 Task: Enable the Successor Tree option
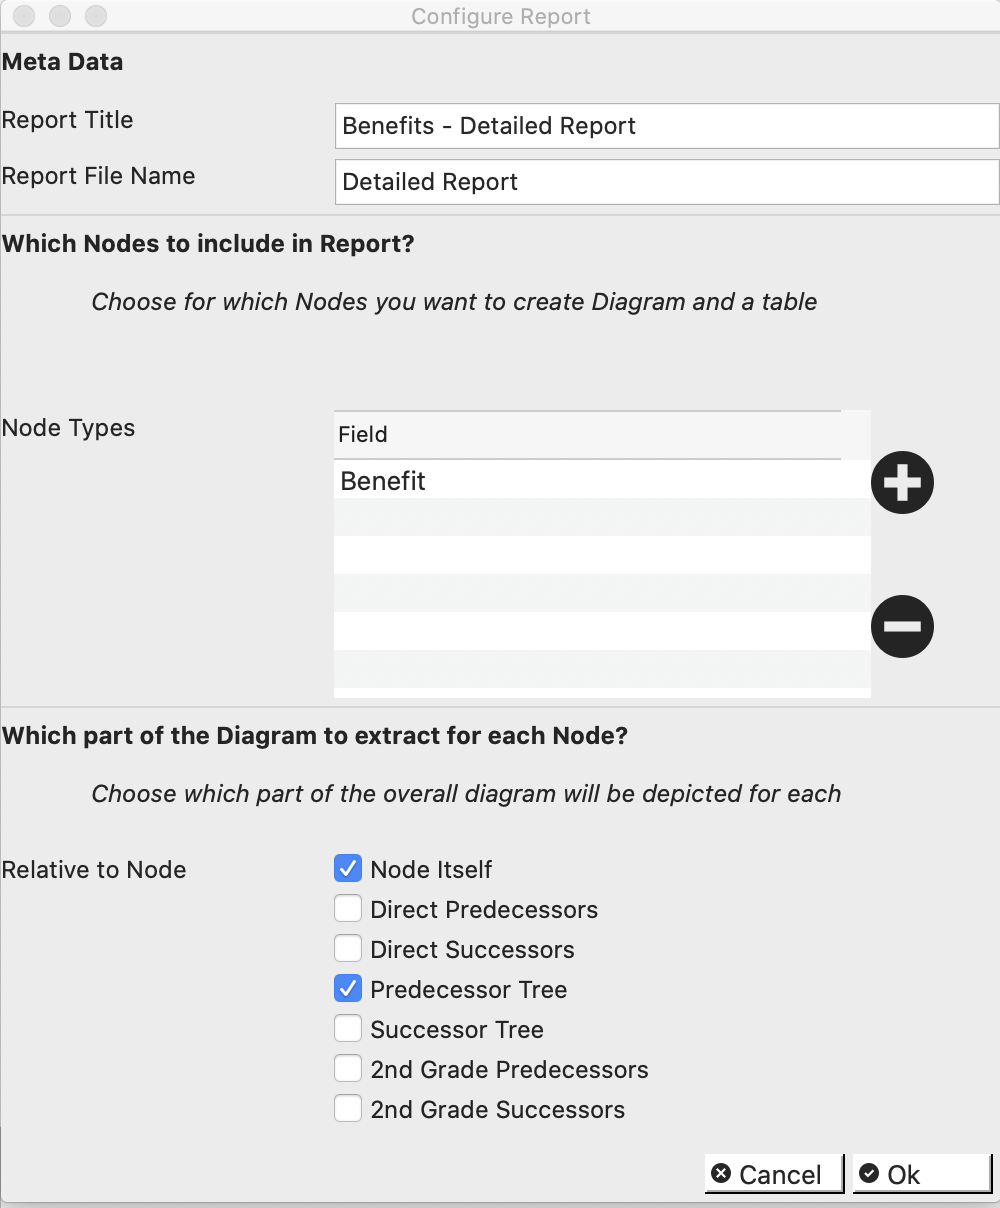(x=347, y=1029)
